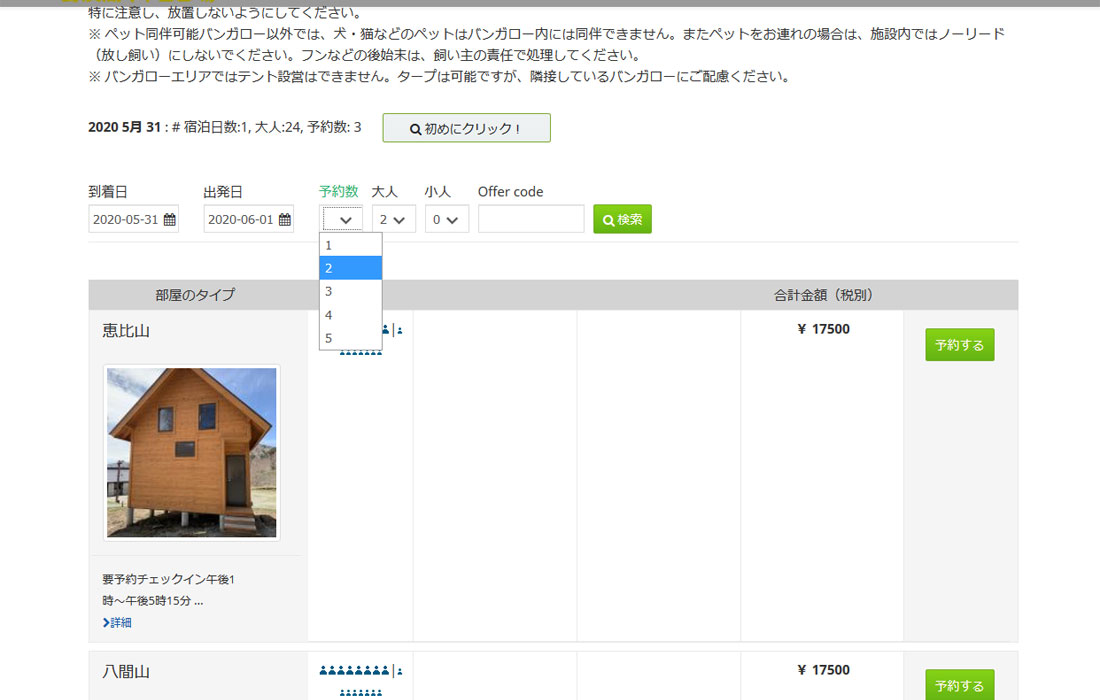The height and width of the screenshot is (700, 1100).
Task: Click the 恵比山 bungalow photo thumbnail
Action: click(191, 452)
